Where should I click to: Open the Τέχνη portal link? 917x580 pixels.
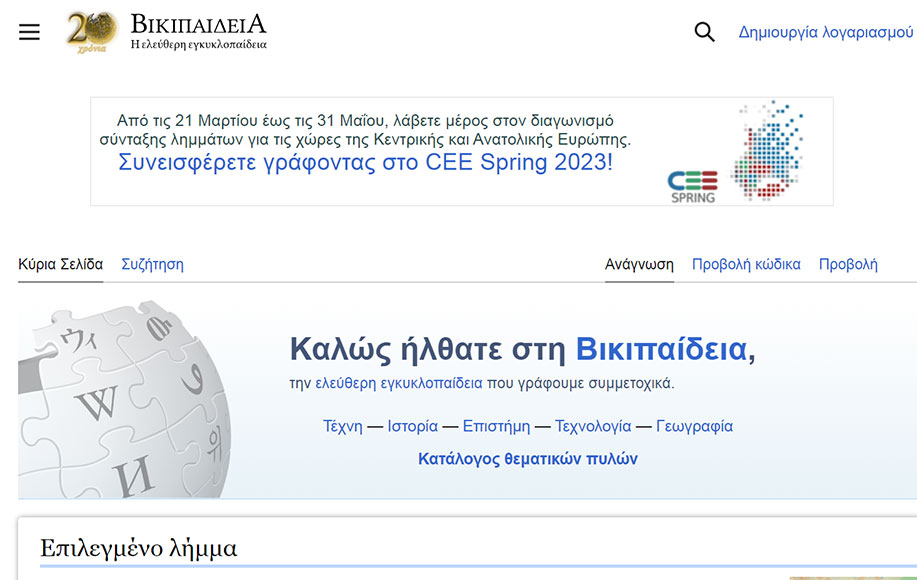343,426
